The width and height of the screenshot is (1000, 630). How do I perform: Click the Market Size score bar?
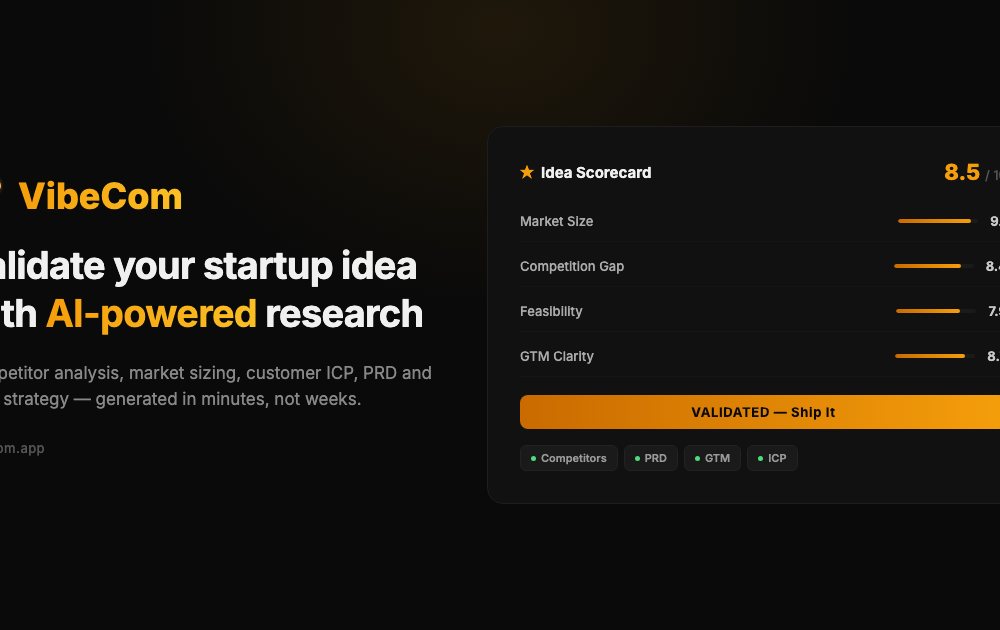938,221
